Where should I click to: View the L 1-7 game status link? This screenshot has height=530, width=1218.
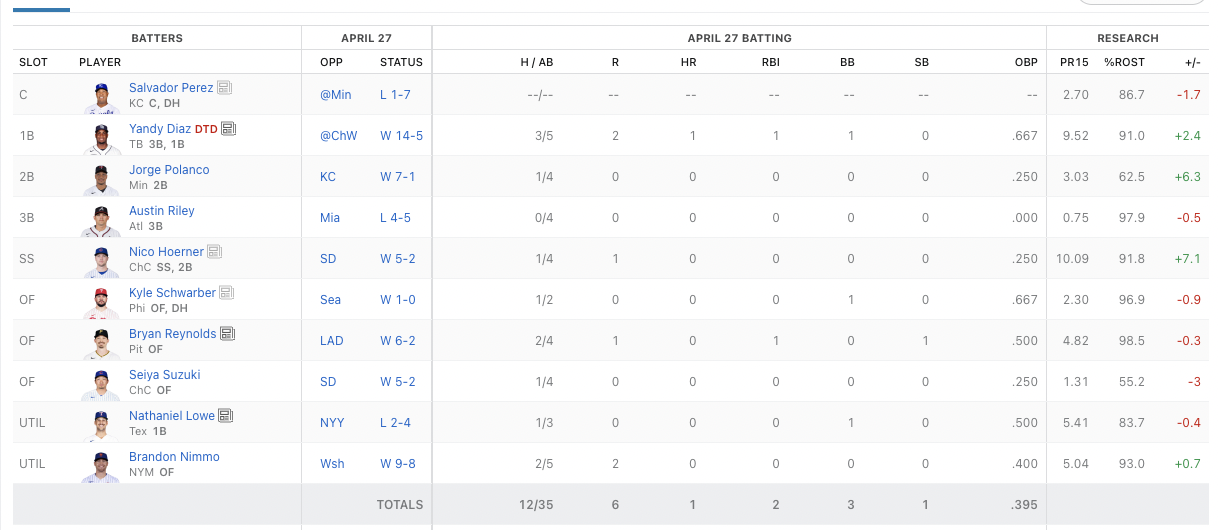coord(395,95)
